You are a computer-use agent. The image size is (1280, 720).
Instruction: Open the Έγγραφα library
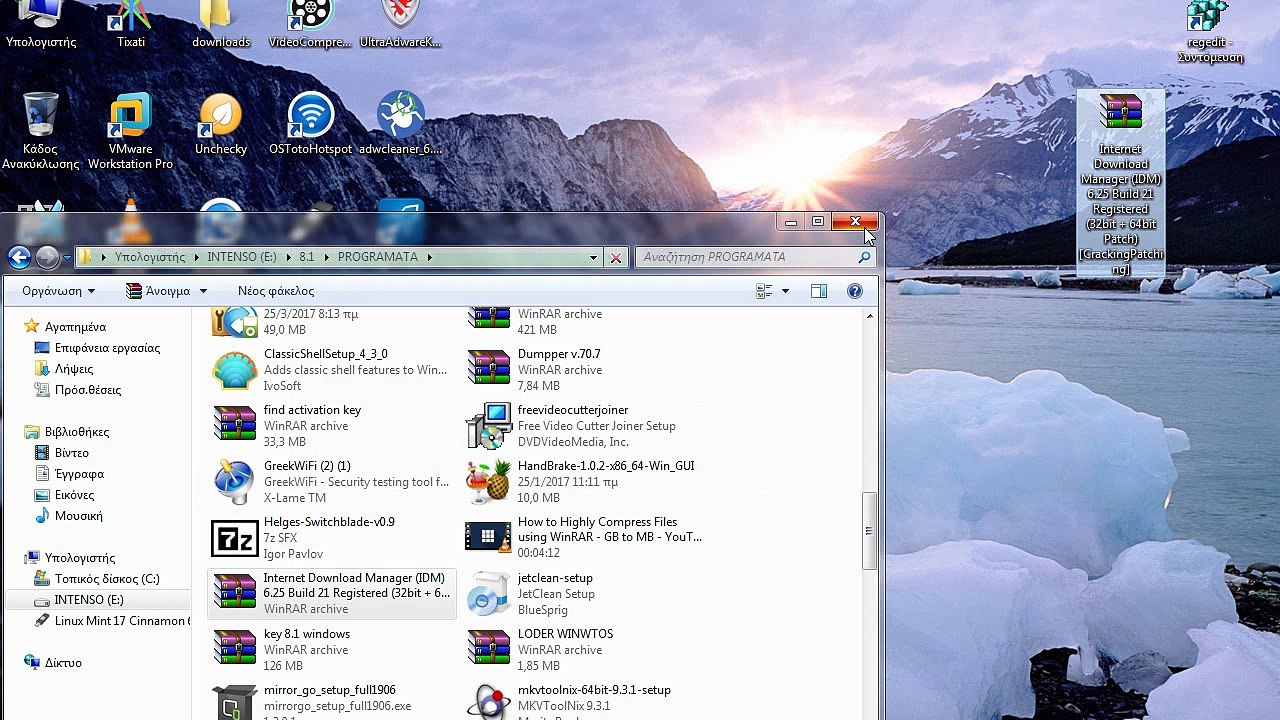(x=79, y=474)
